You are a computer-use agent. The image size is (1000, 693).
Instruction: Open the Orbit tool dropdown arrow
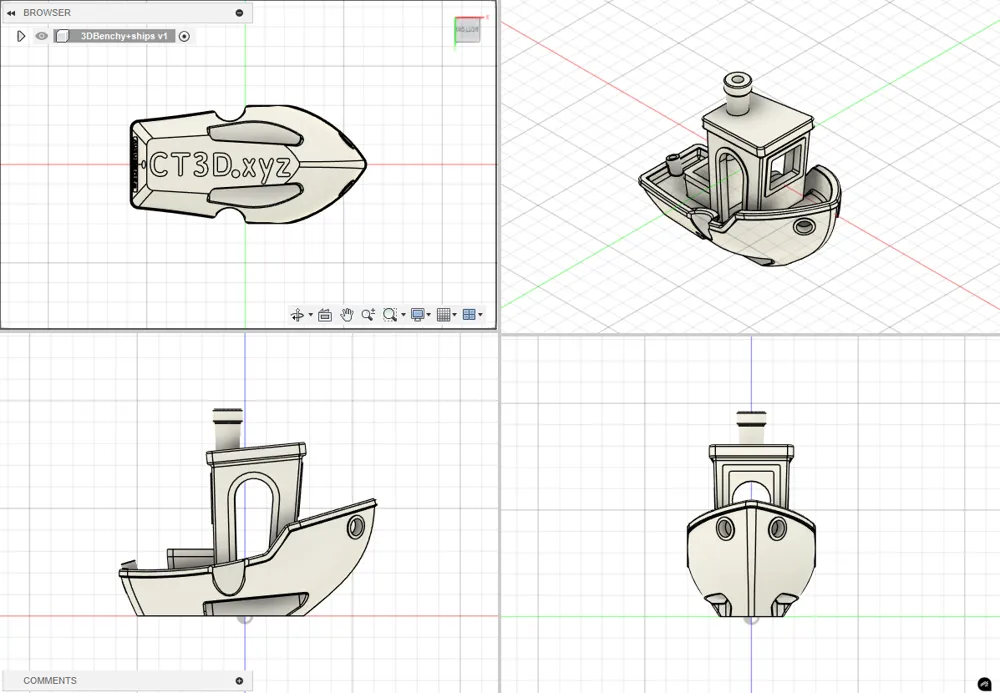click(311, 314)
